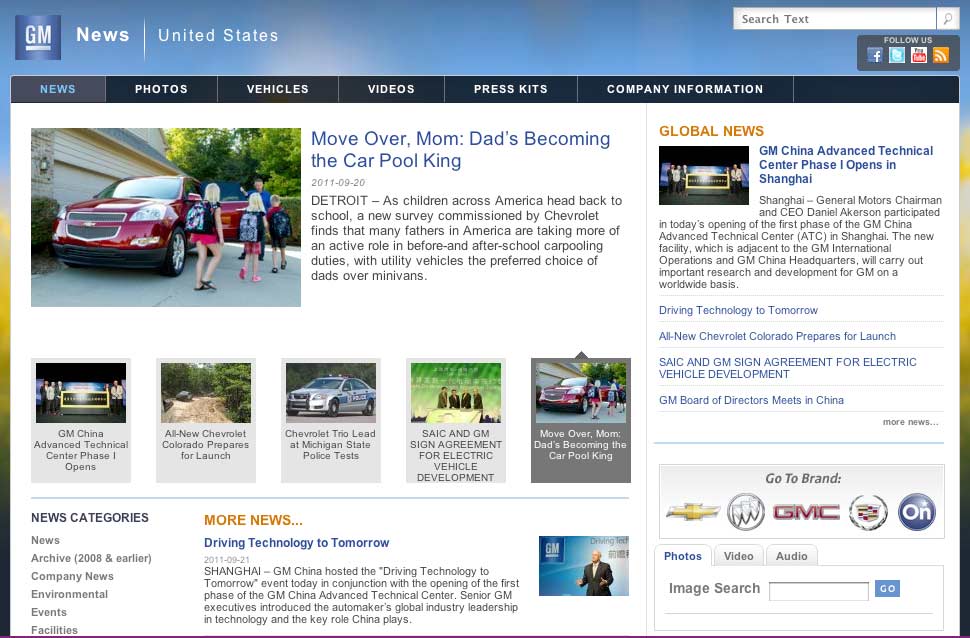This screenshot has width=970, height=638.
Task: Click the GO image search button
Action: point(888,588)
